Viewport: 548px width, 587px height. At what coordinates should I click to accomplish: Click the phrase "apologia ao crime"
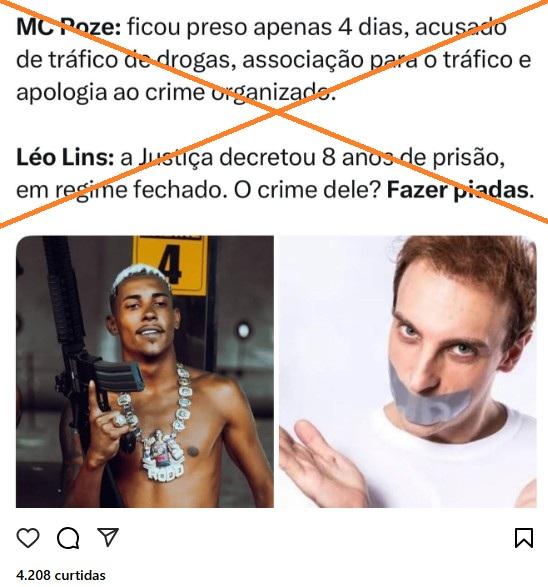point(111,92)
